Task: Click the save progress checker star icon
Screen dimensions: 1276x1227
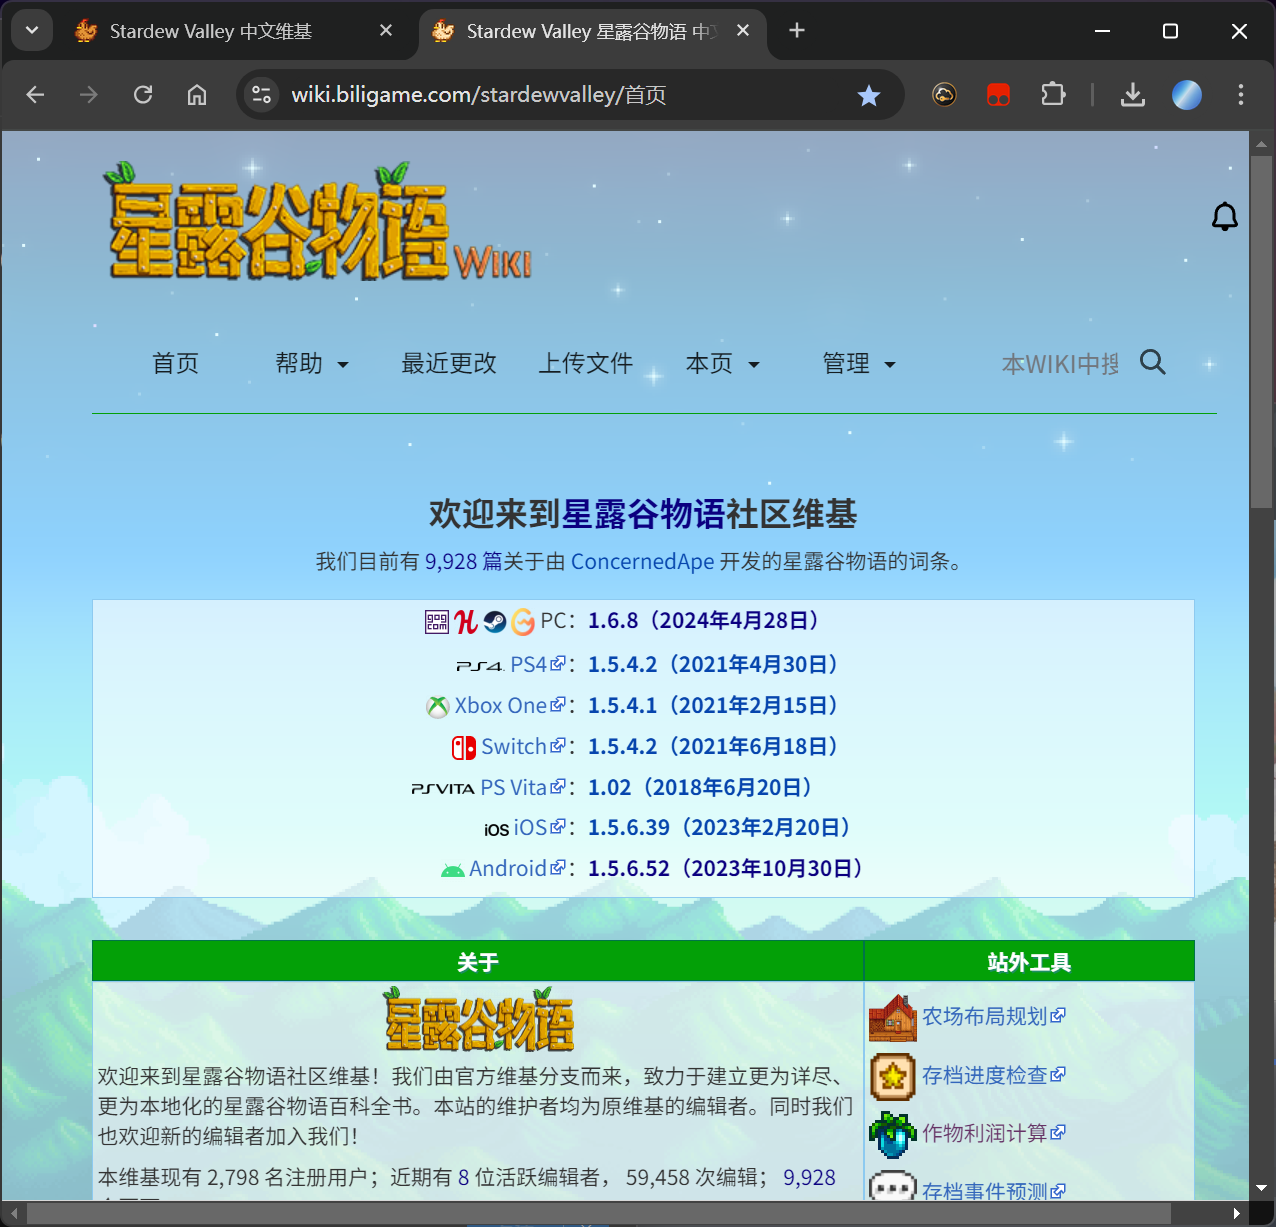Action: click(x=892, y=1077)
